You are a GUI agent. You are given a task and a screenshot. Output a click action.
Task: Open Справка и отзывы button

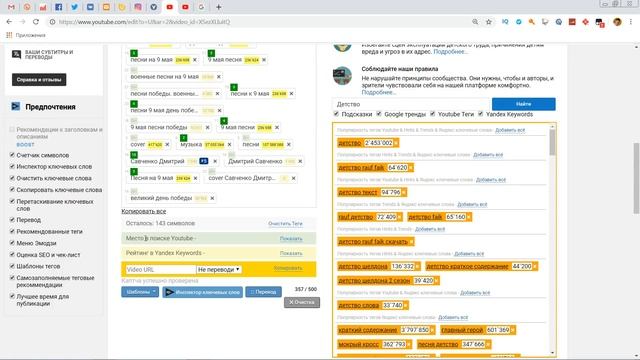(x=39, y=80)
